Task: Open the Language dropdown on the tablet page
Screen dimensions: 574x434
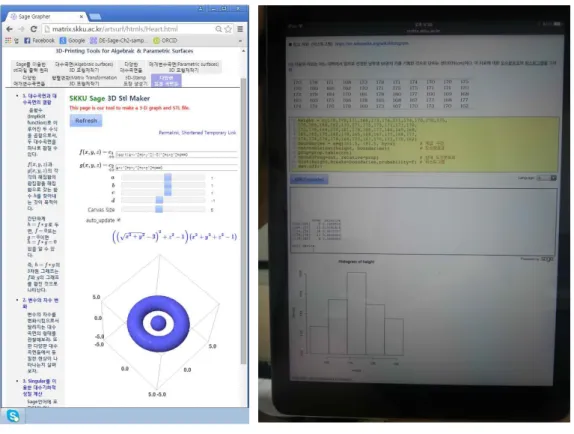Action: (547, 178)
